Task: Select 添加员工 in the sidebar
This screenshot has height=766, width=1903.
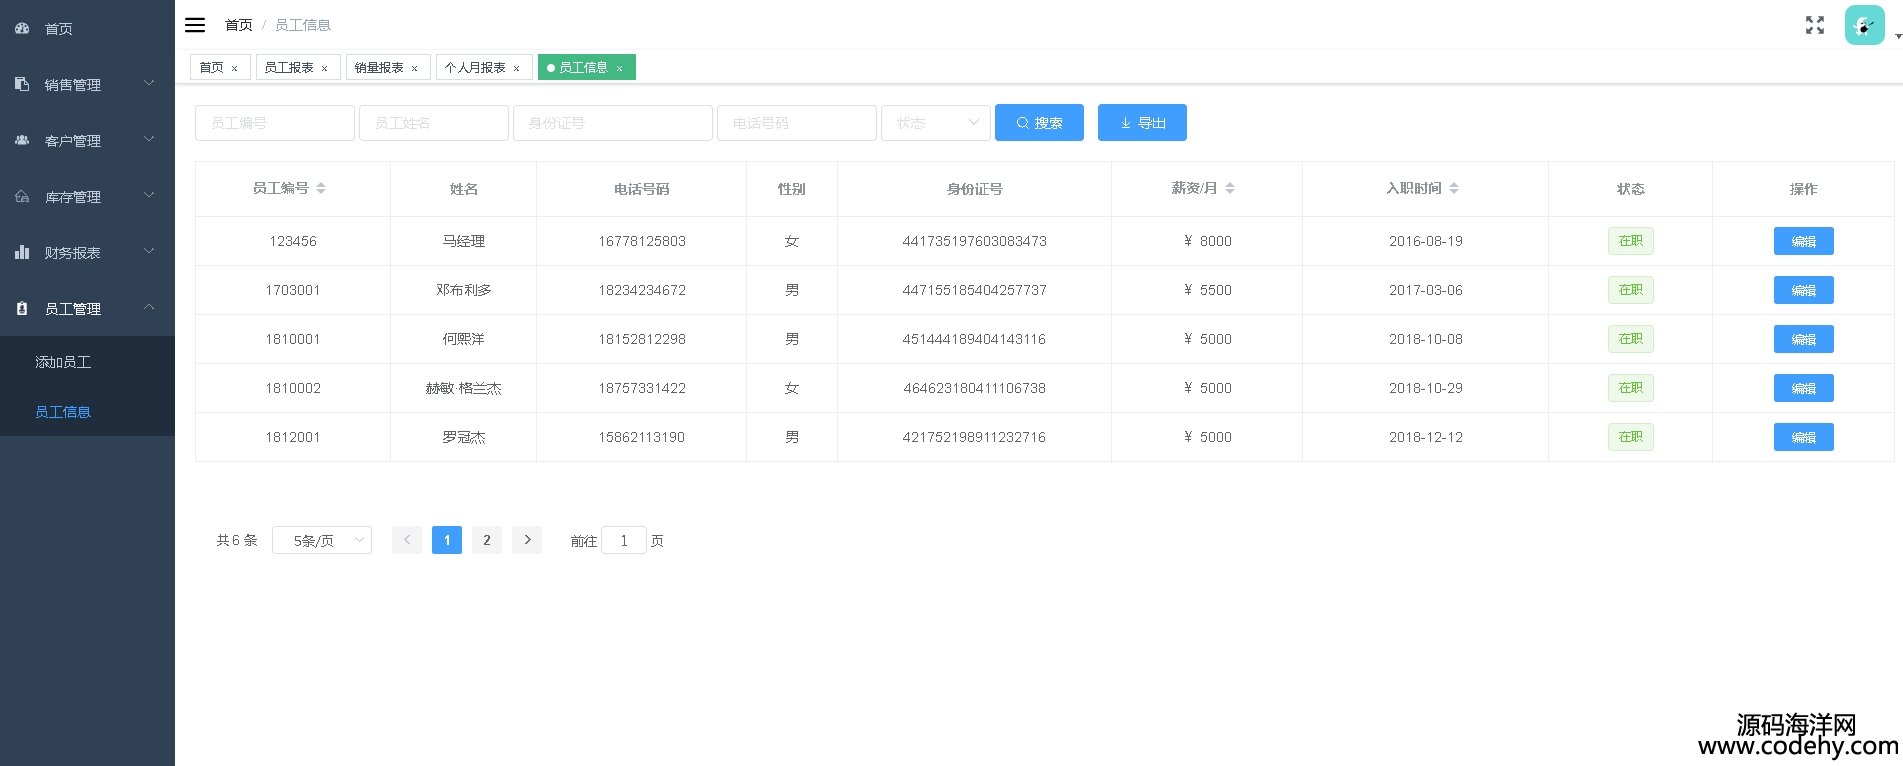Action: coord(63,362)
